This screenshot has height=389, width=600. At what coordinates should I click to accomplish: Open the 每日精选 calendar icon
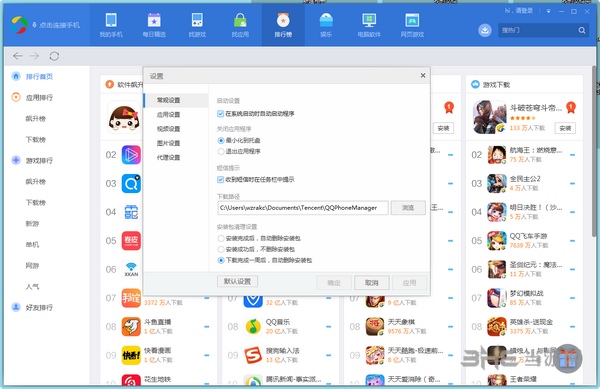point(154,20)
